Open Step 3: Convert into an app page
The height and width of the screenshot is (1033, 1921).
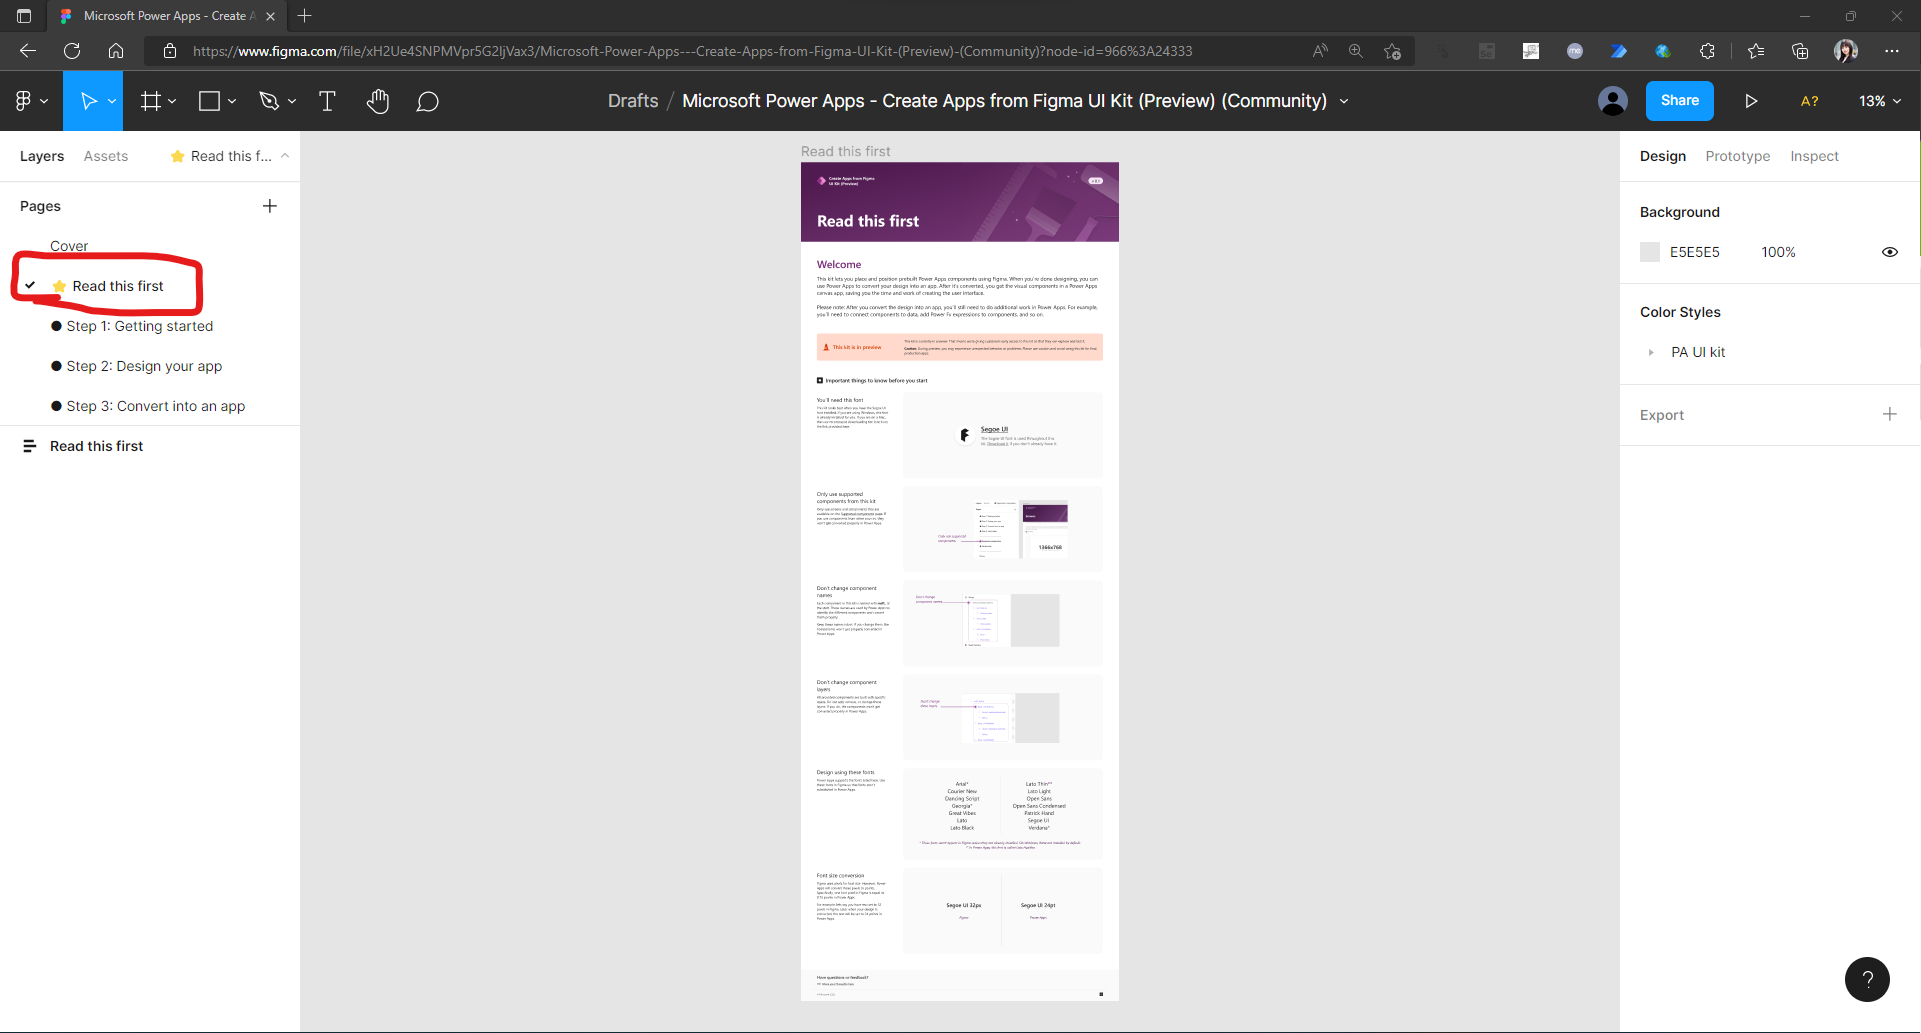click(156, 406)
